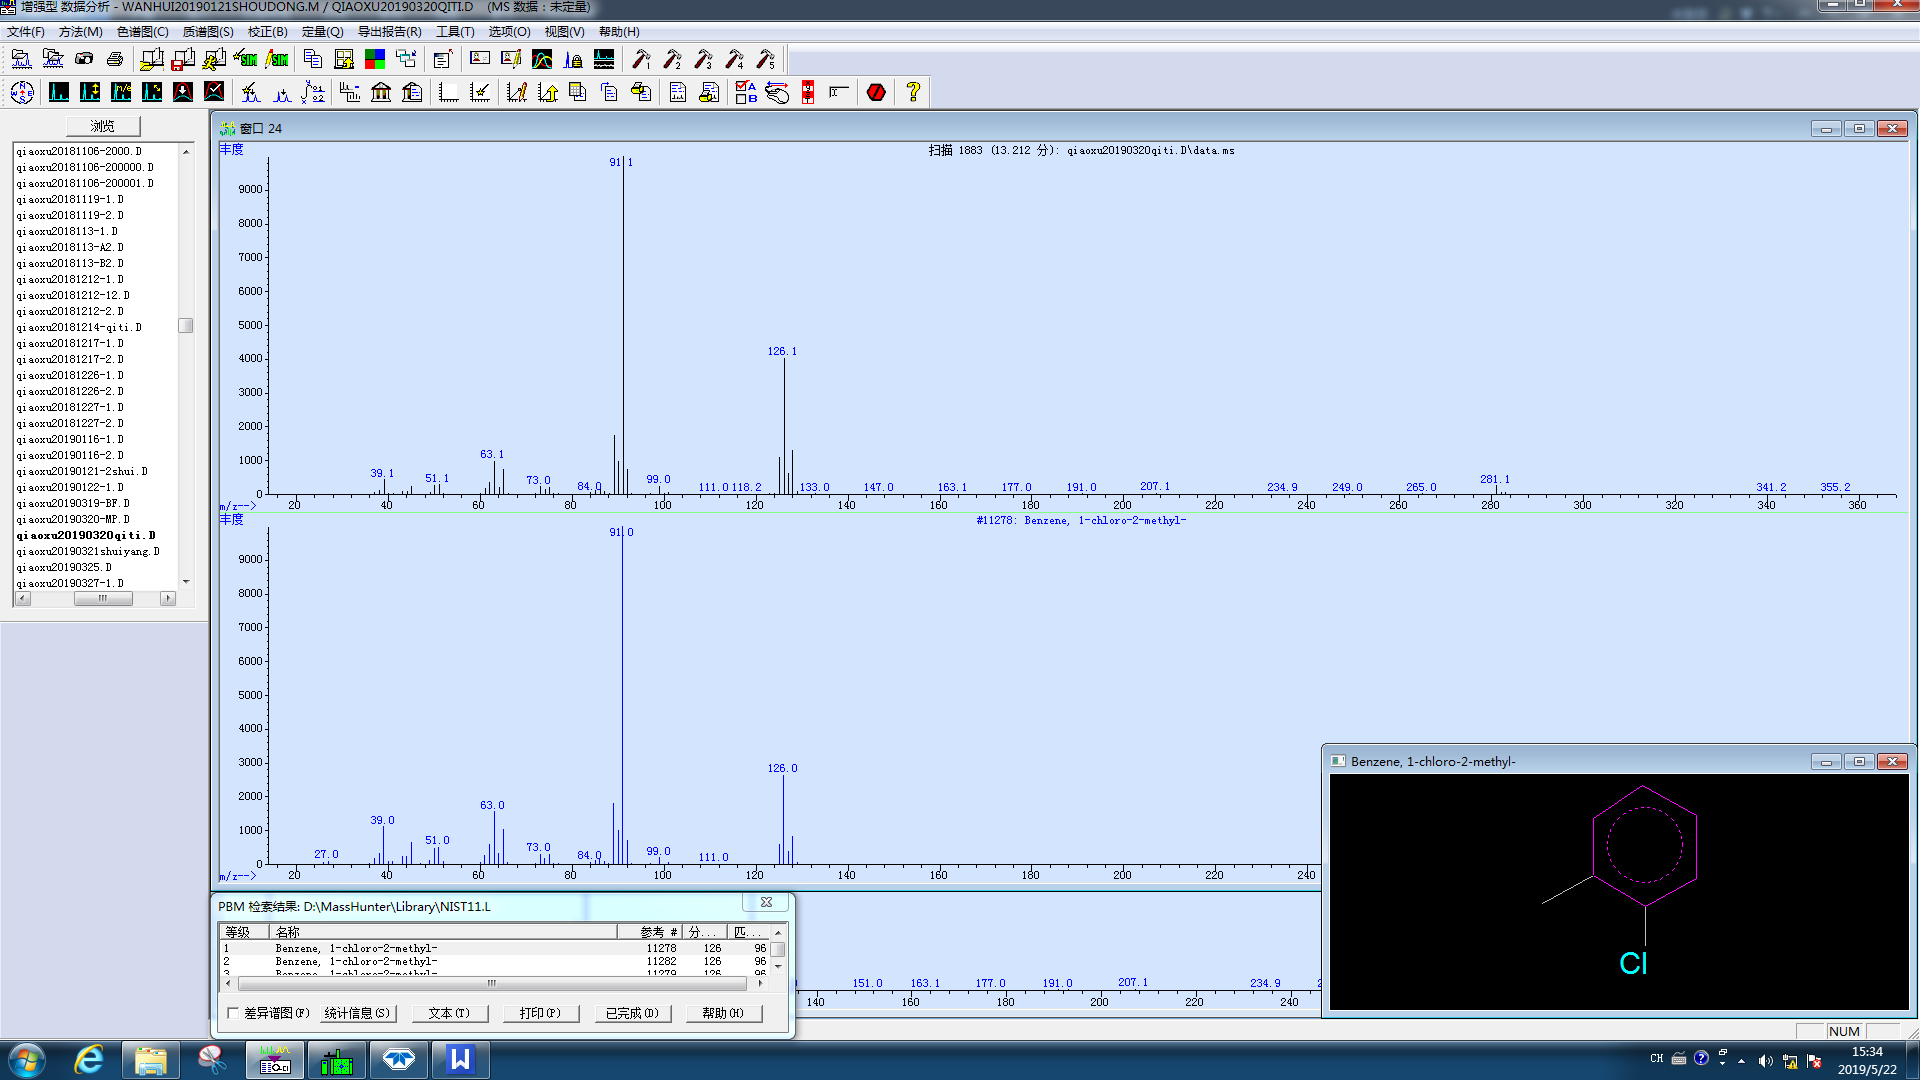
Task: Open the 色谱图(C) menu
Action: click(142, 32)
